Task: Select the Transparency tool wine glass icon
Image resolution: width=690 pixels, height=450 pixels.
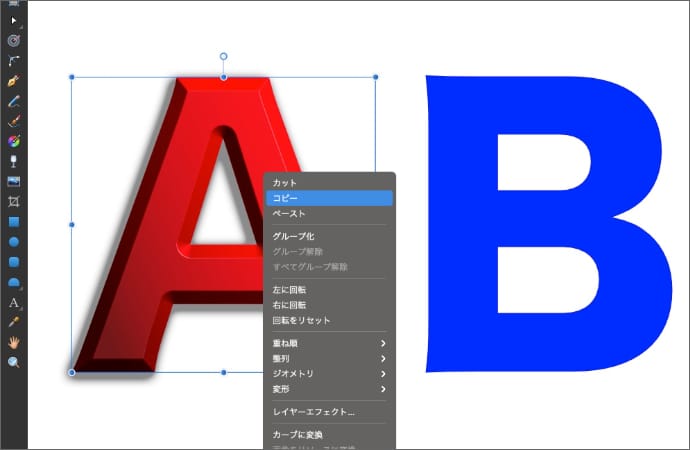Action: [x=14, y=160]
